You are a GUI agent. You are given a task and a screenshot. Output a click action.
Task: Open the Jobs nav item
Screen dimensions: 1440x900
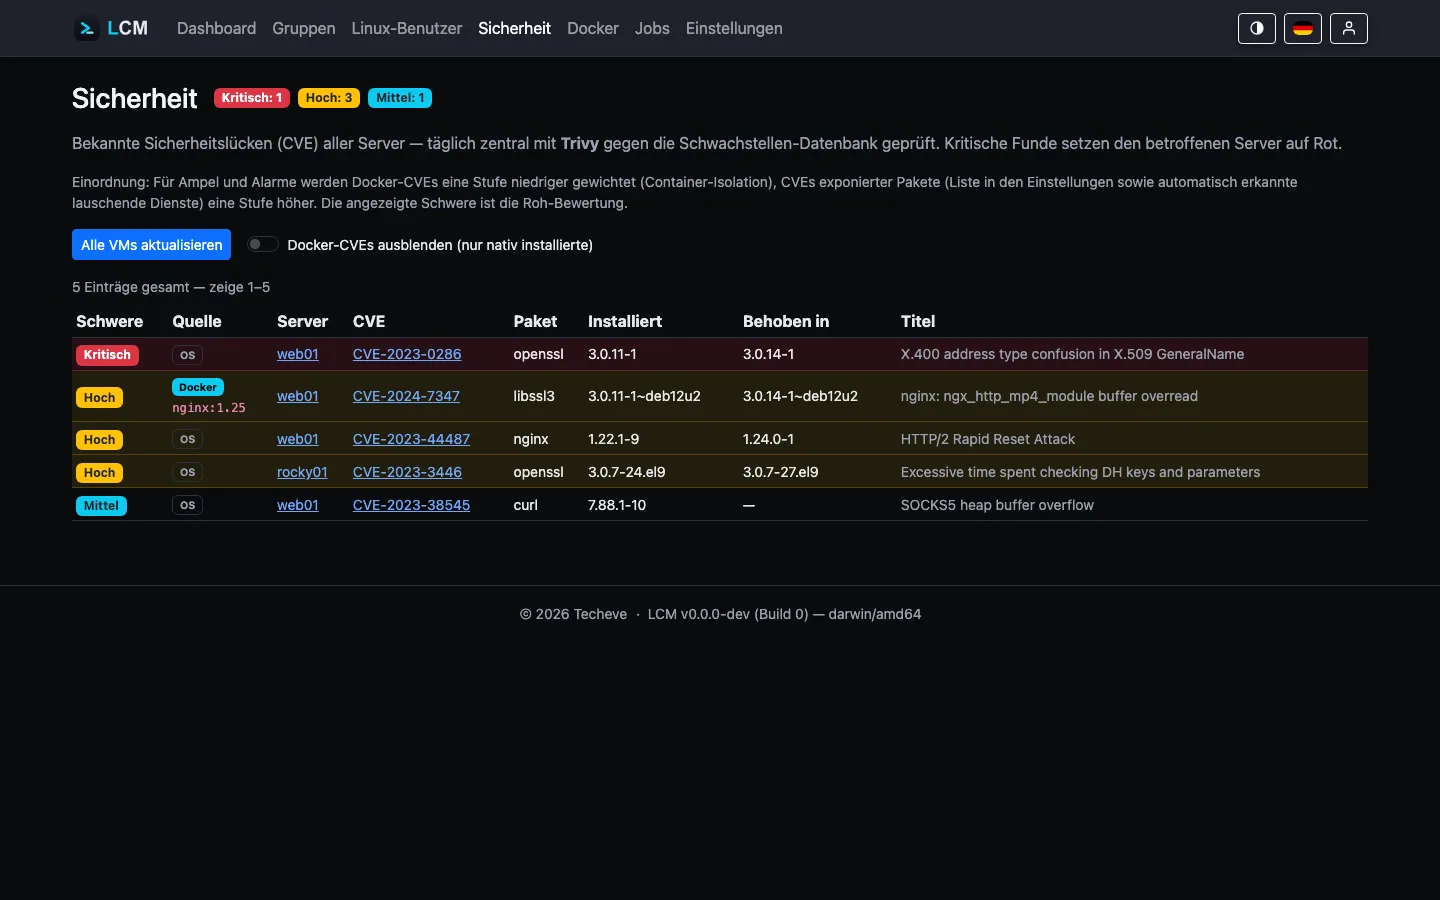pyautogui.click(x=652, y=28)
